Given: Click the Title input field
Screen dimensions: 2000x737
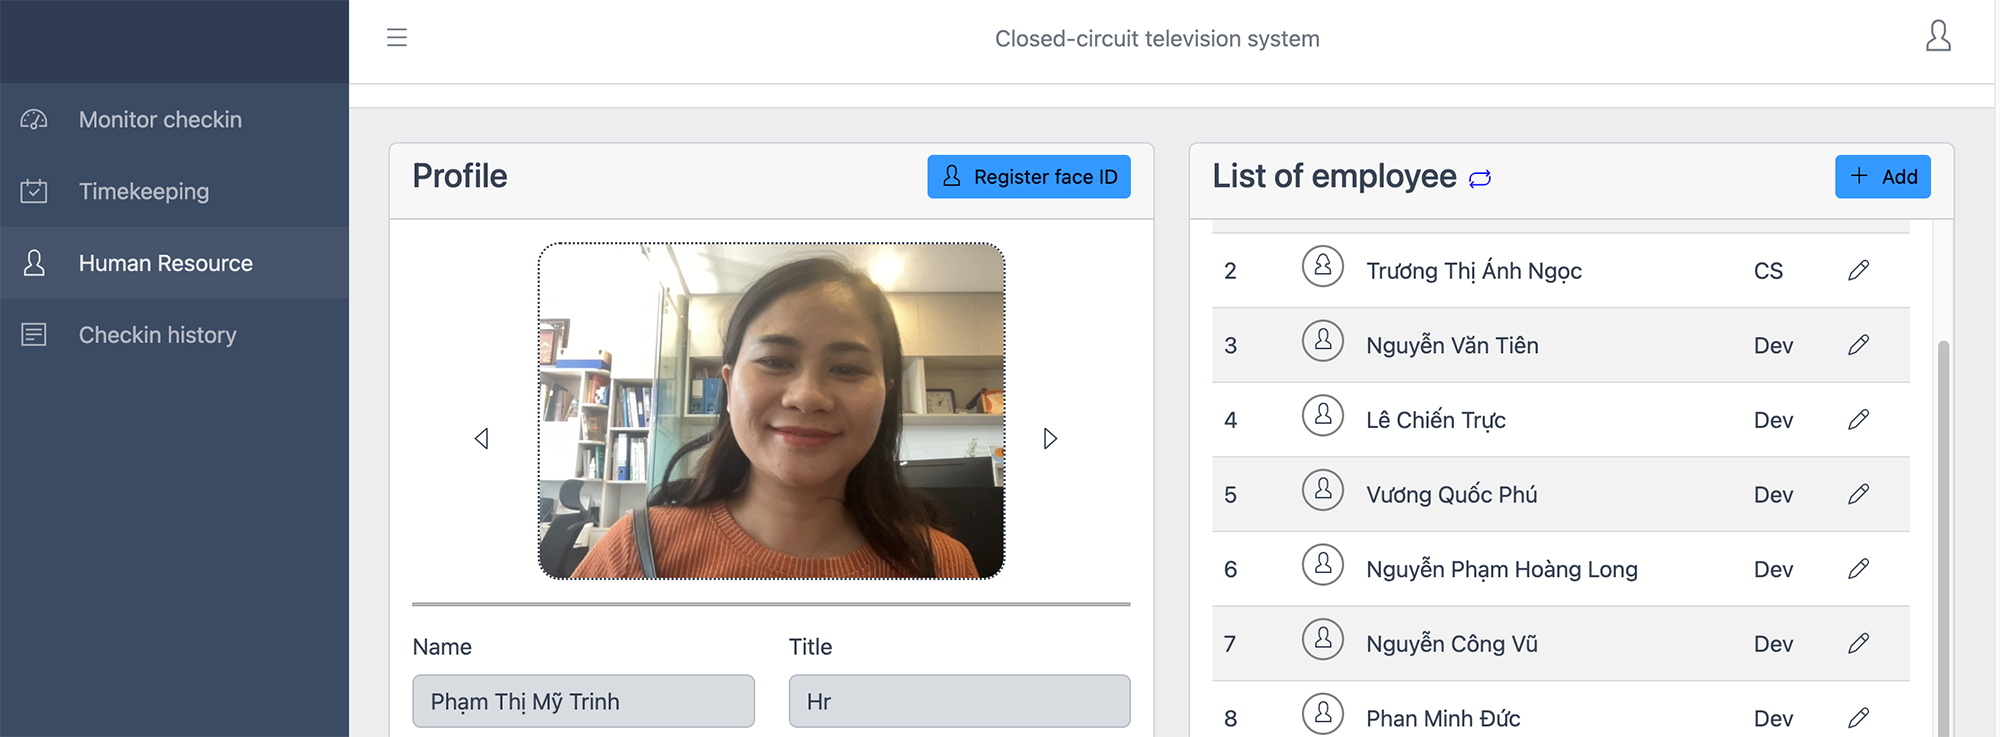Looking at the screenshot, I should 959,701.
